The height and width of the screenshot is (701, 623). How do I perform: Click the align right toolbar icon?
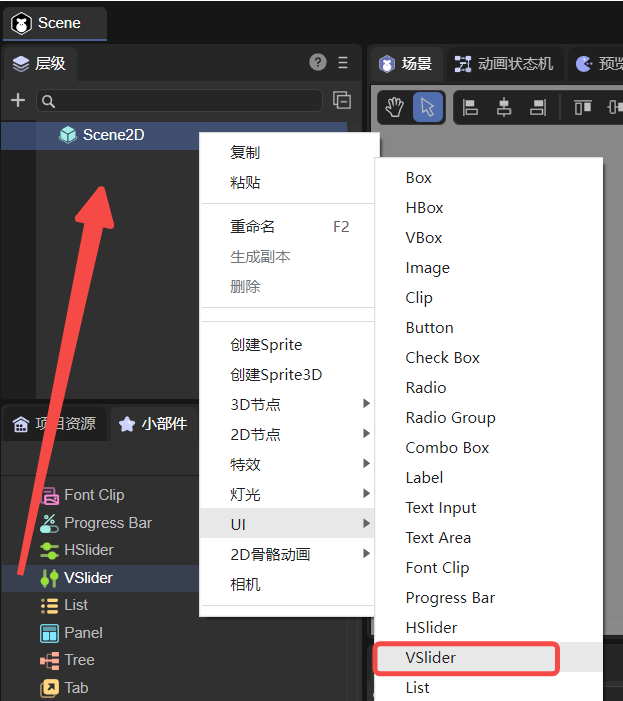point(538,107)
